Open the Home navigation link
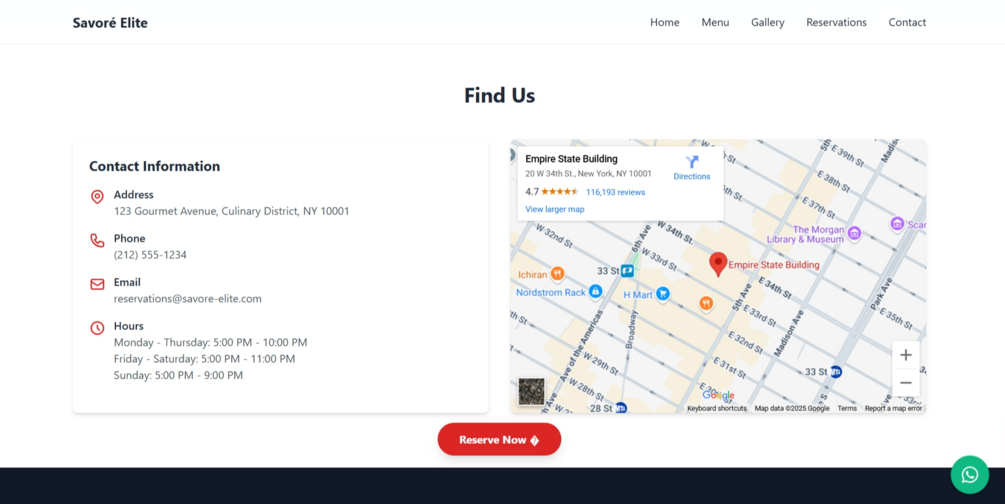The width and height of the screenshot is (1005, 504). [665, 22]
